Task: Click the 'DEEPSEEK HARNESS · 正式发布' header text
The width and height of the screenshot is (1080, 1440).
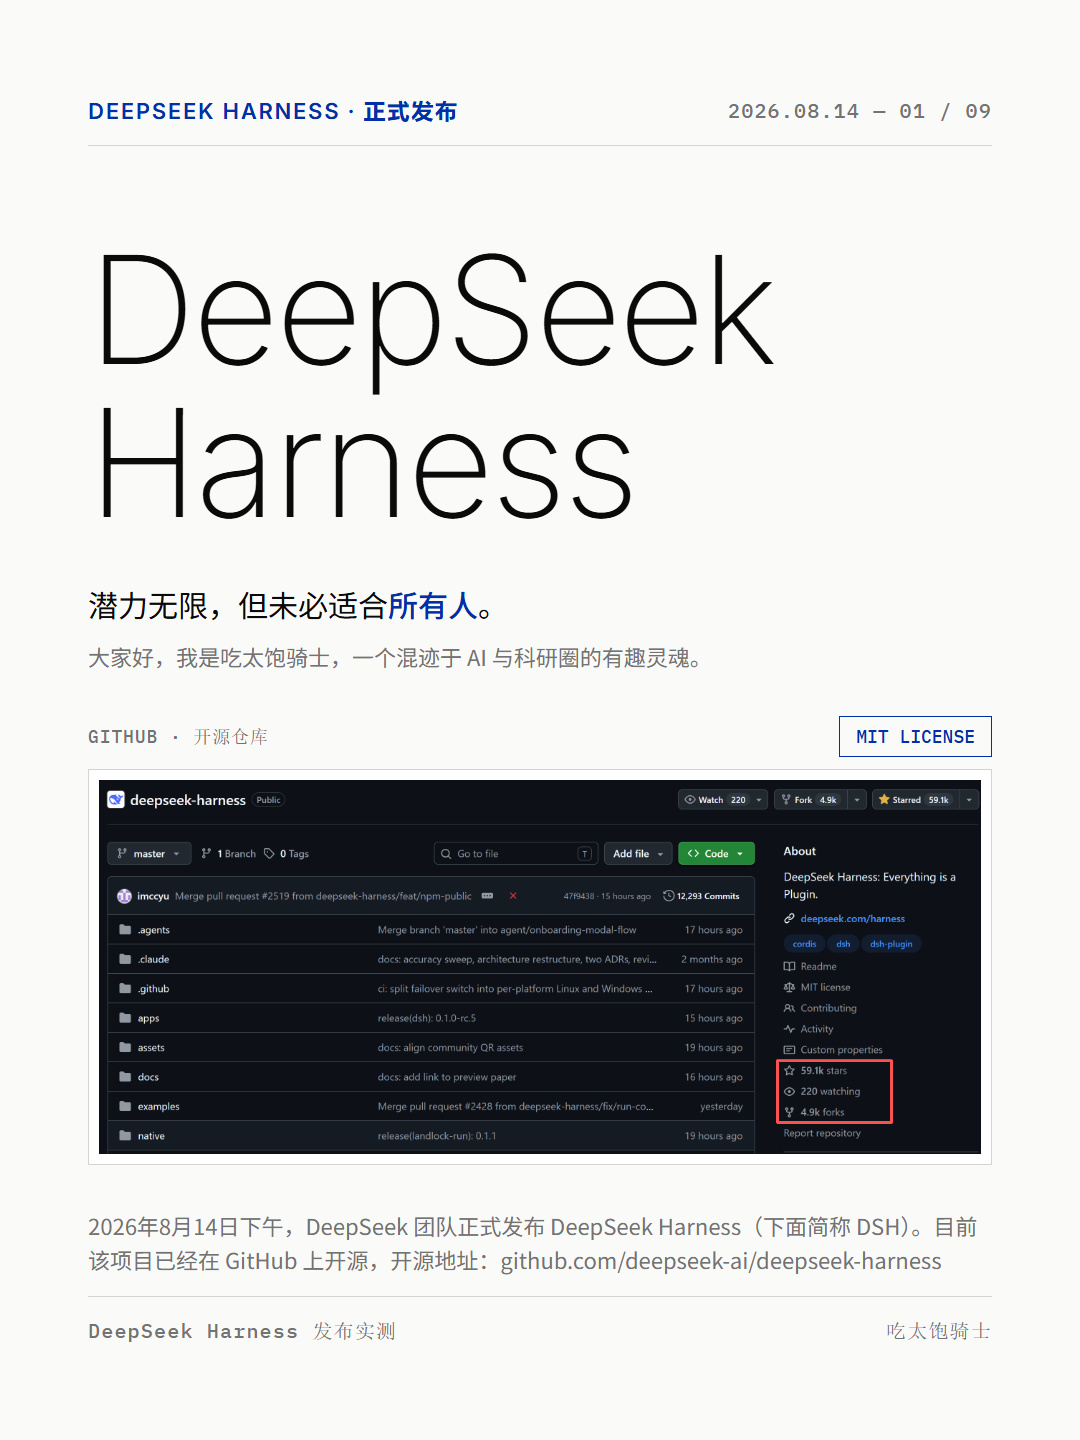Action: 273,111
